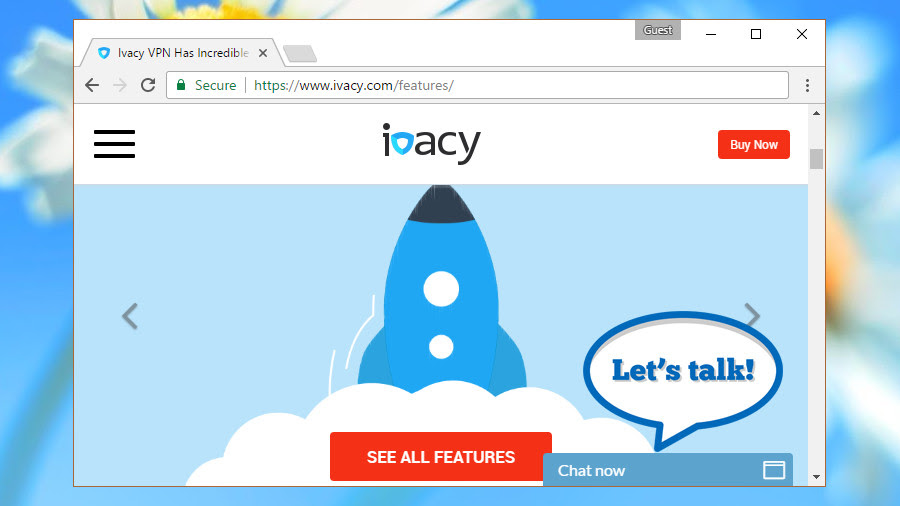This screenshot has width=900, height=506.
Task: Click the vertical scrollbar thumb
Action: (x=816, y=159)
